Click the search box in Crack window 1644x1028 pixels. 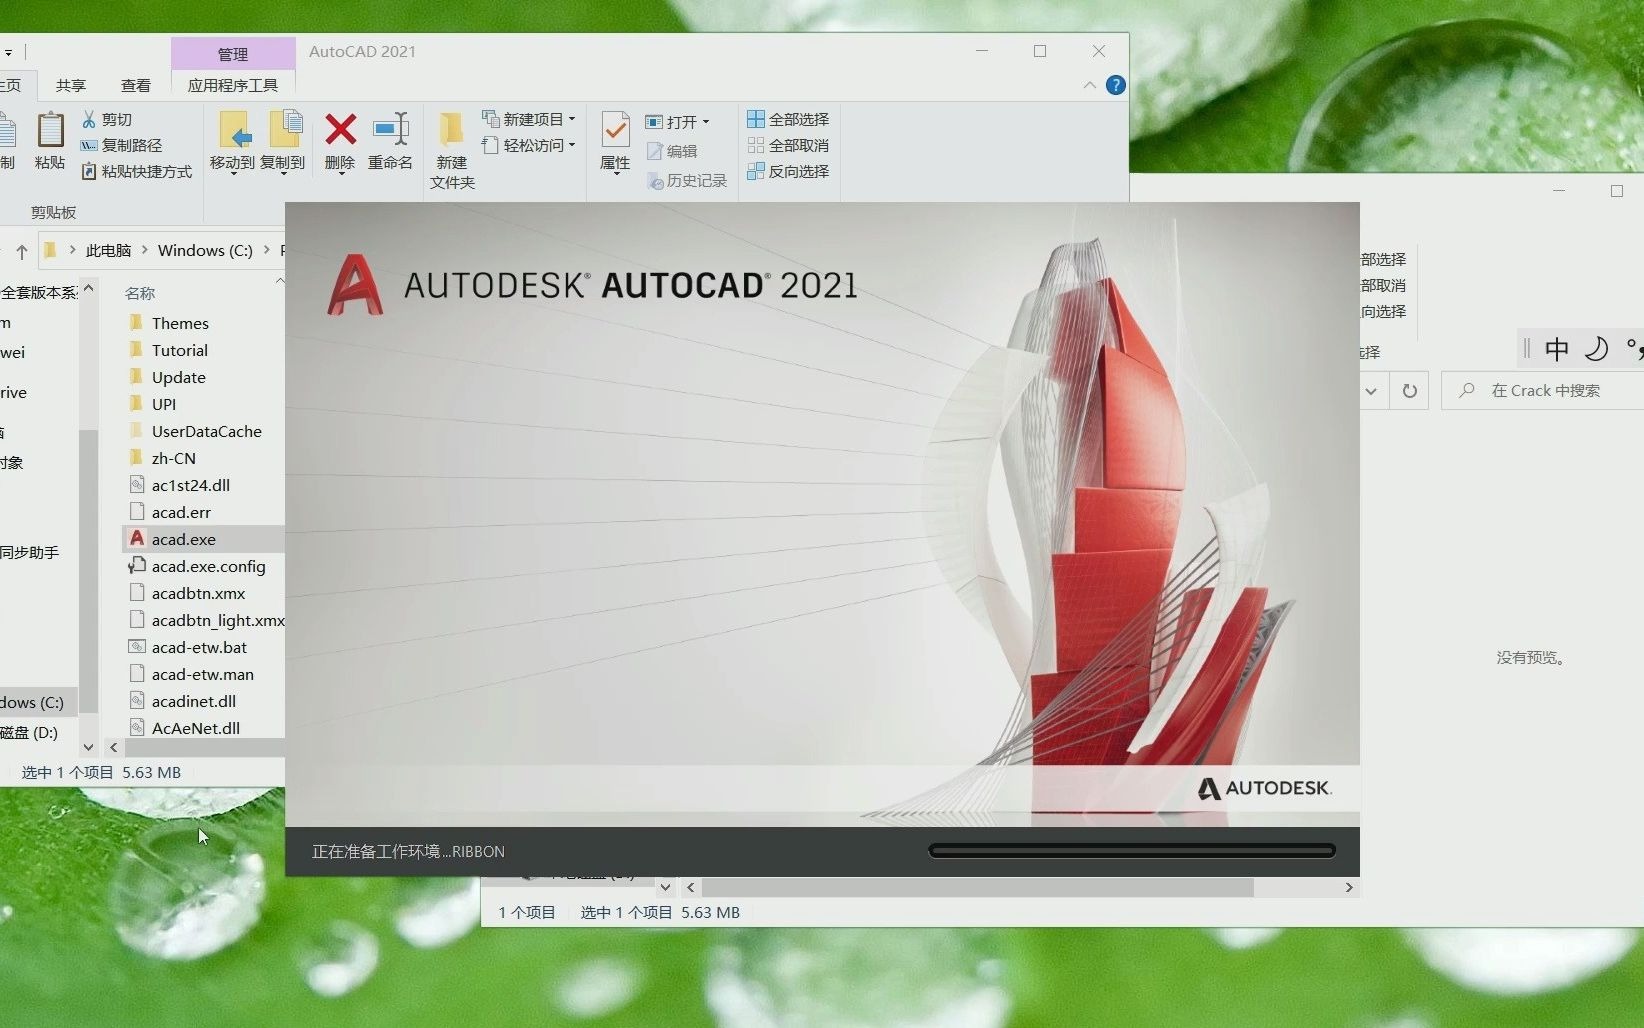[1544, 390]
